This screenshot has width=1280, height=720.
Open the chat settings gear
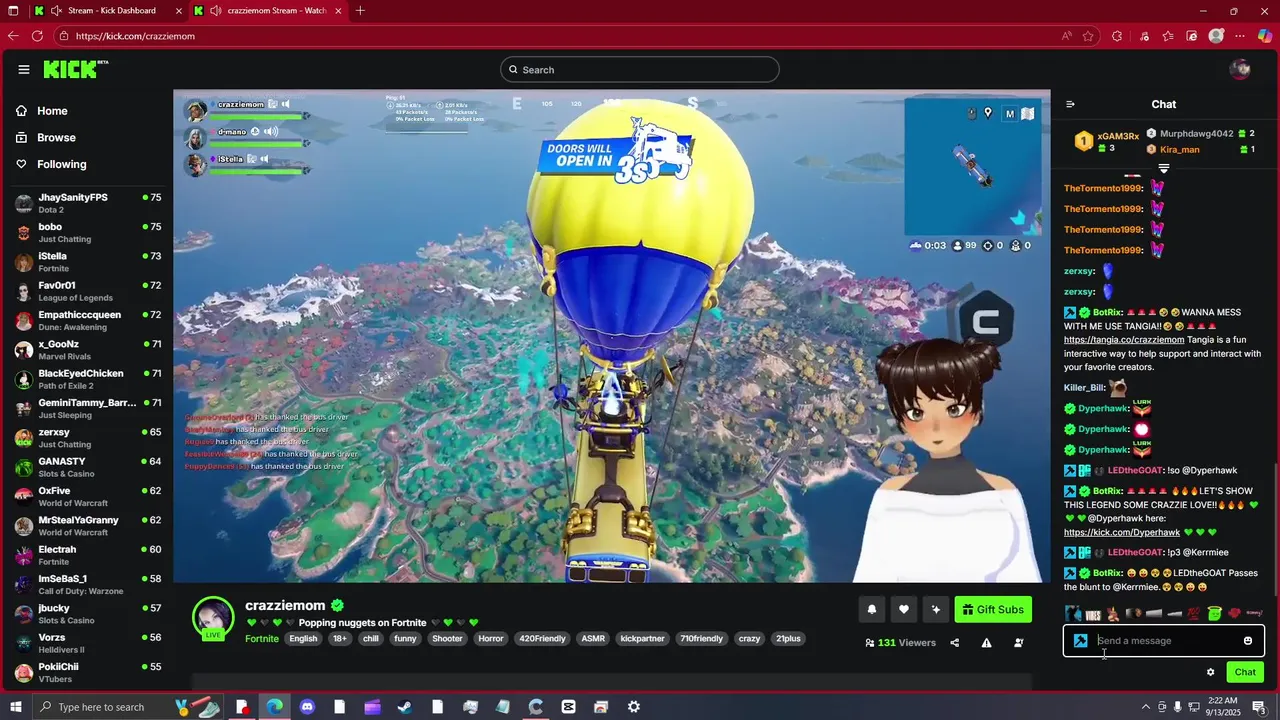click(x=1210, y=672)
